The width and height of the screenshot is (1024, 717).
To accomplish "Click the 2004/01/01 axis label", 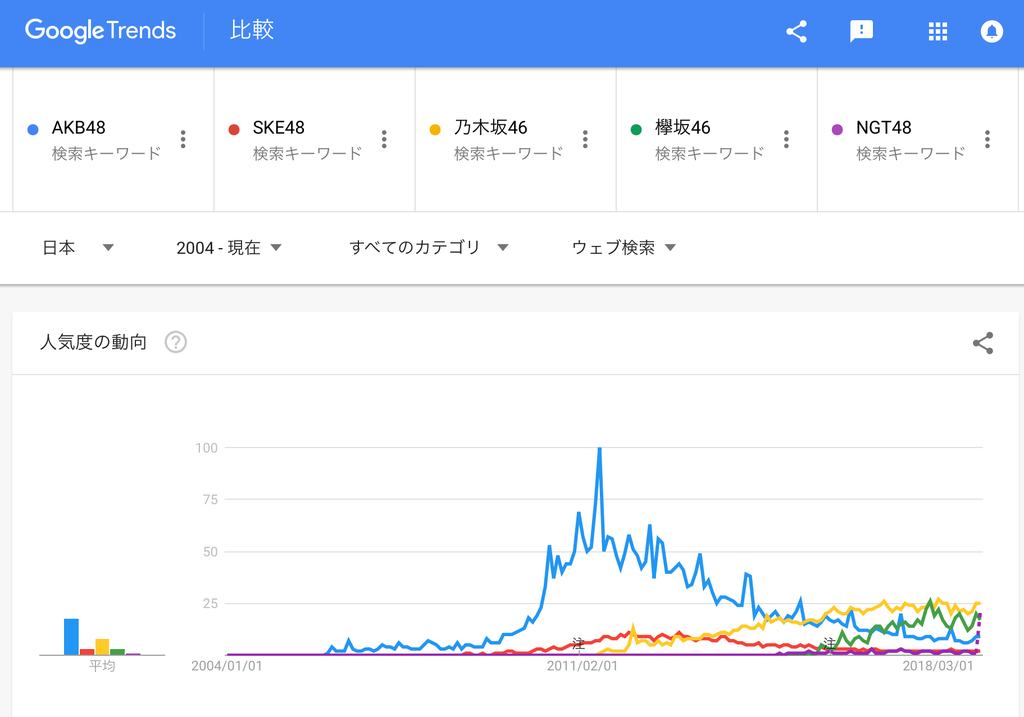I will coord(227,666).
